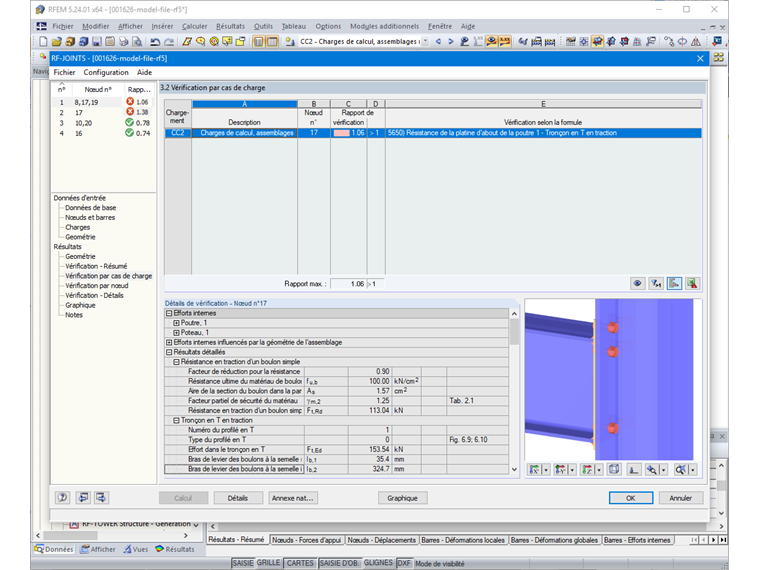Click the Rapport max value field 1.06
The image size is (760, 570).
pyautogui.click(x=348, y=284)
